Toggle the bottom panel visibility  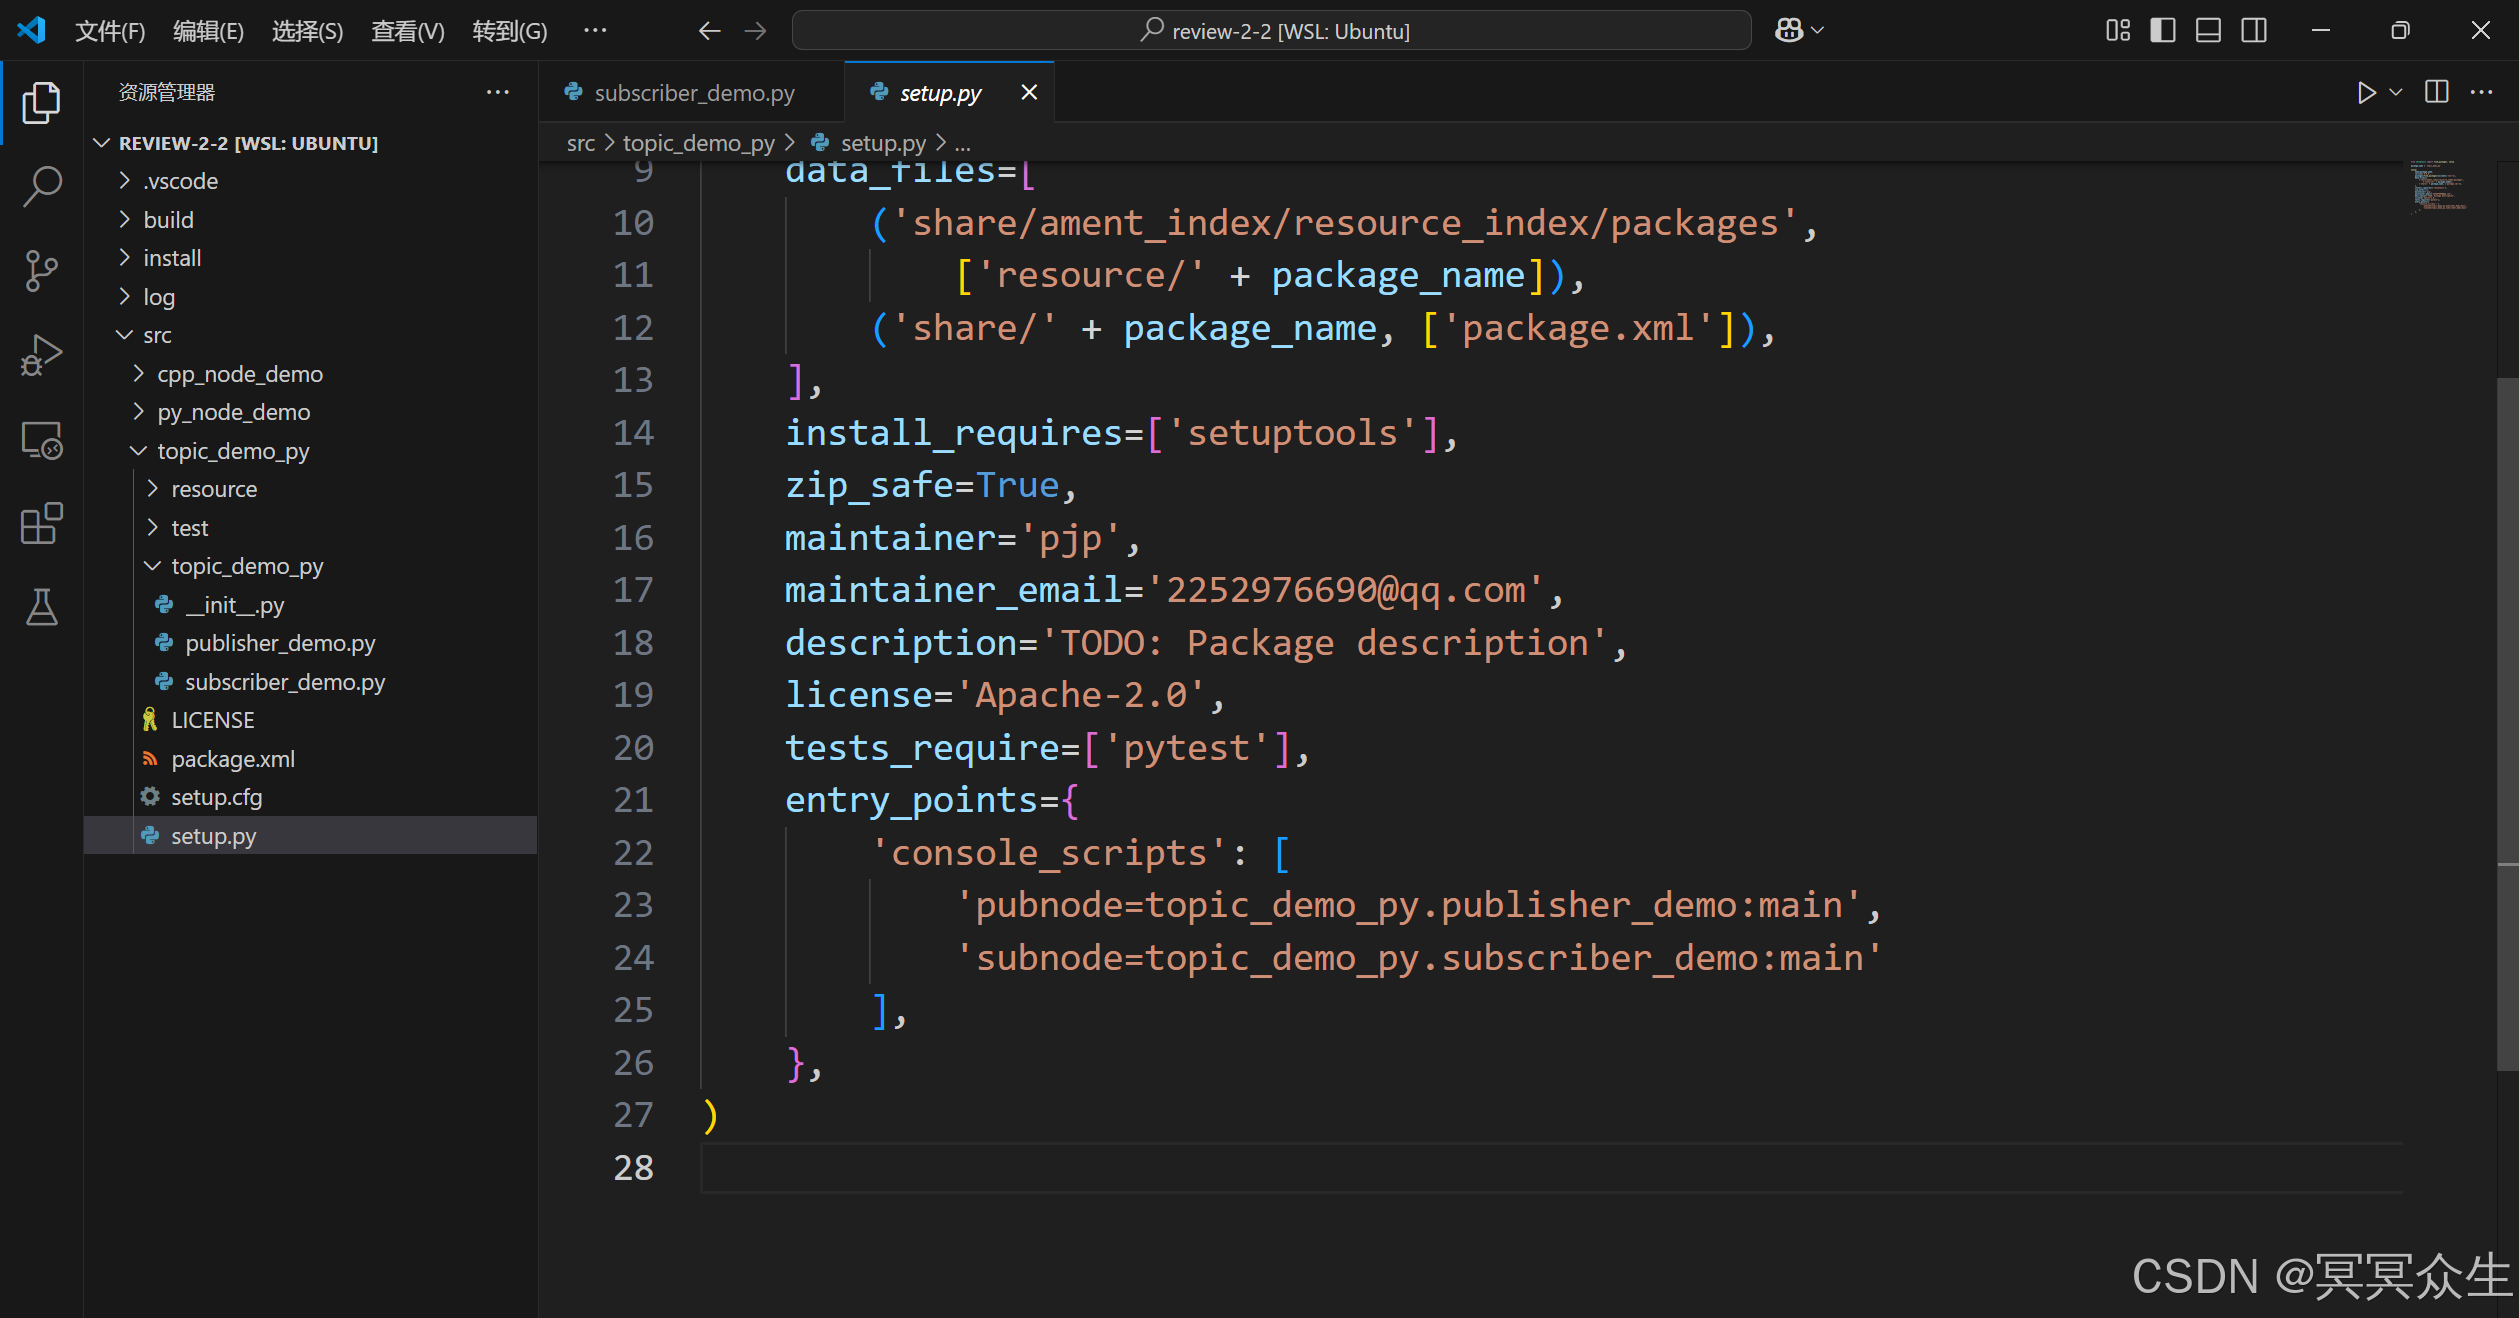[x=2208, y=31]
